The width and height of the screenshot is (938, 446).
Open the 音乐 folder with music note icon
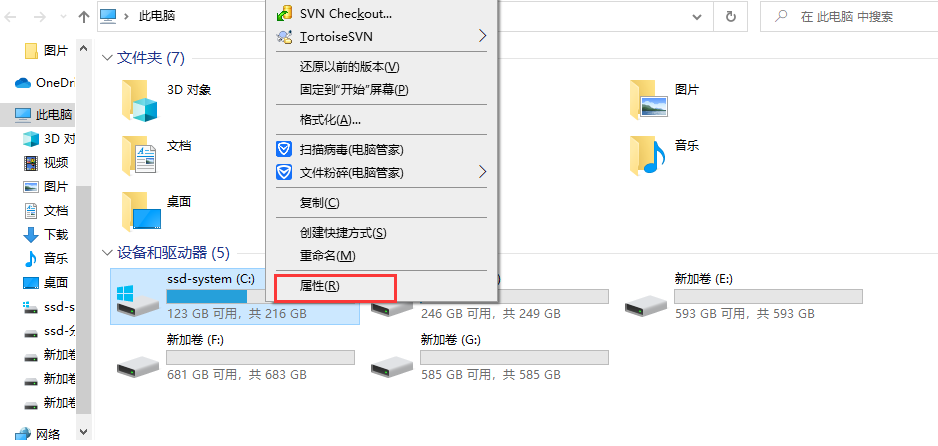(648, 155)
